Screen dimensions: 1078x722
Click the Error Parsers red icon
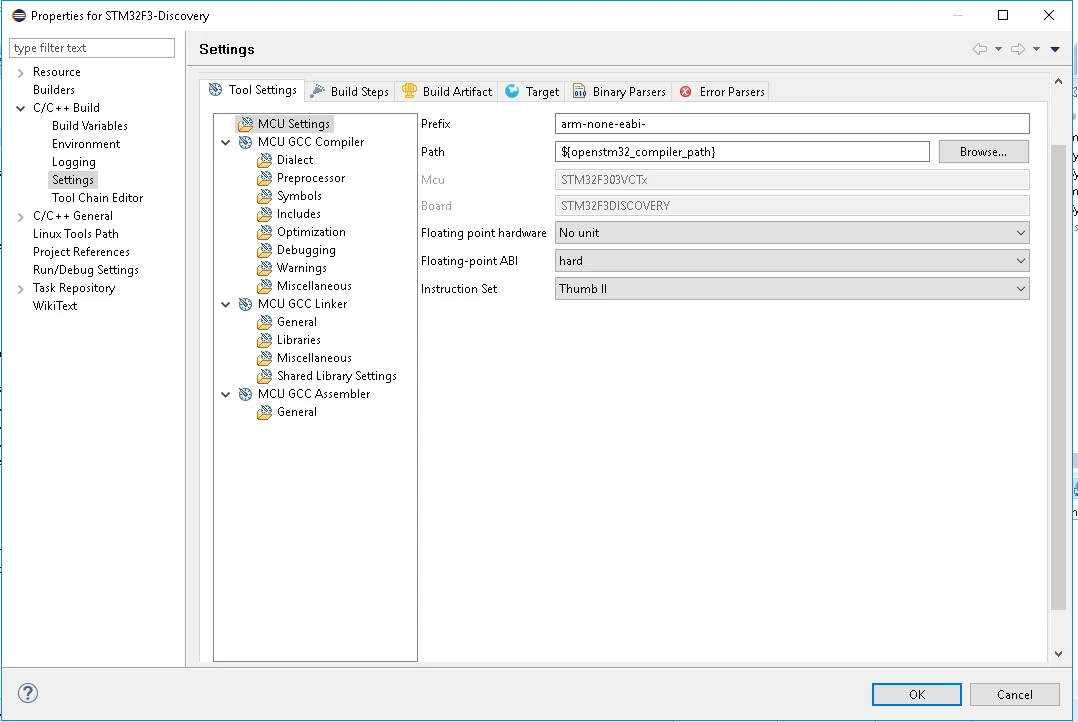pyautogui.click(x=685, y=91)
